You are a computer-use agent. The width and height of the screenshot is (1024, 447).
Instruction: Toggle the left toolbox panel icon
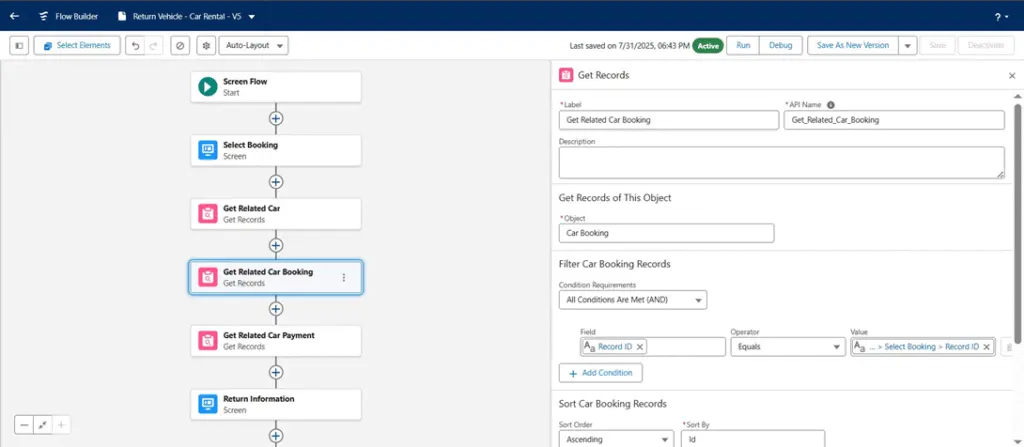(19, 46)
